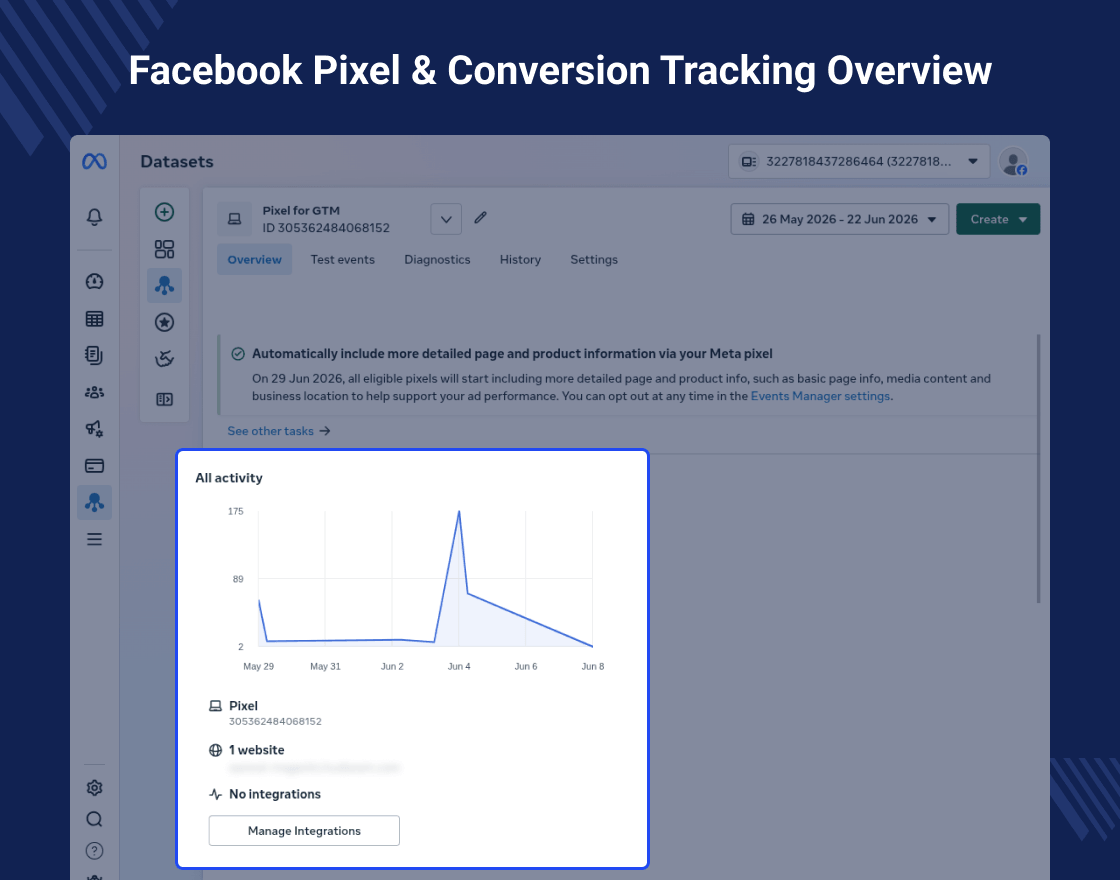Open Account overview gauge icon

[x=94, y=281]
